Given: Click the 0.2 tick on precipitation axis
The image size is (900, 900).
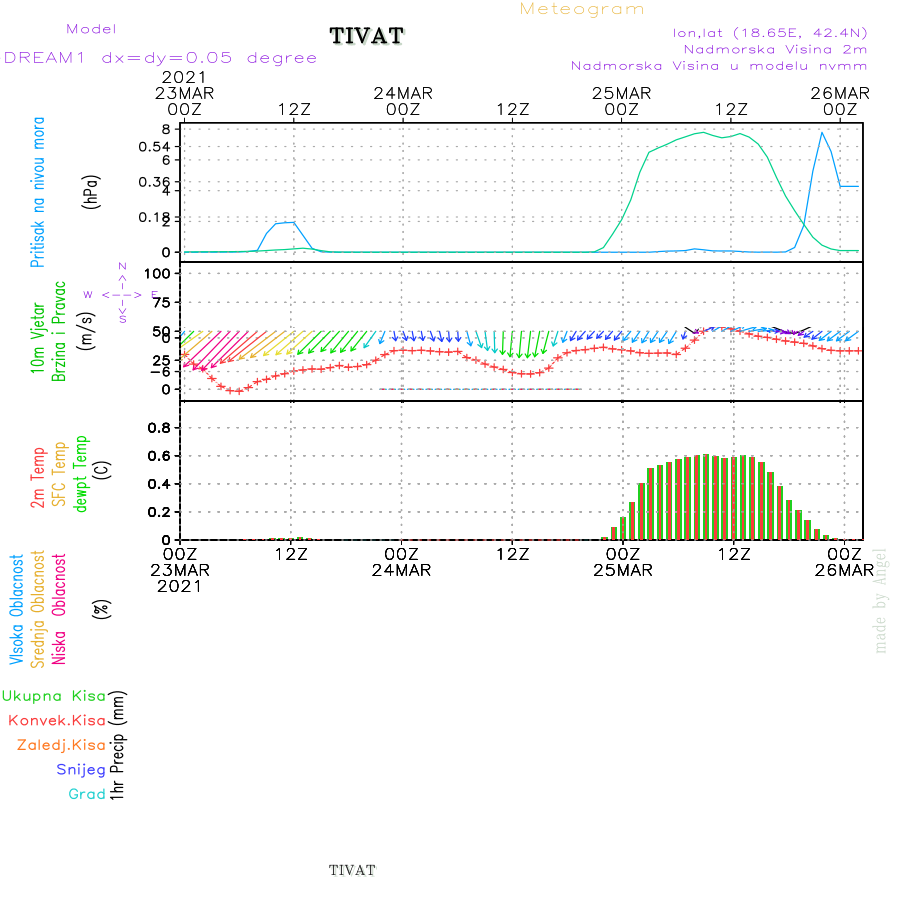Looking at the screenshot, I should point(159,512).
